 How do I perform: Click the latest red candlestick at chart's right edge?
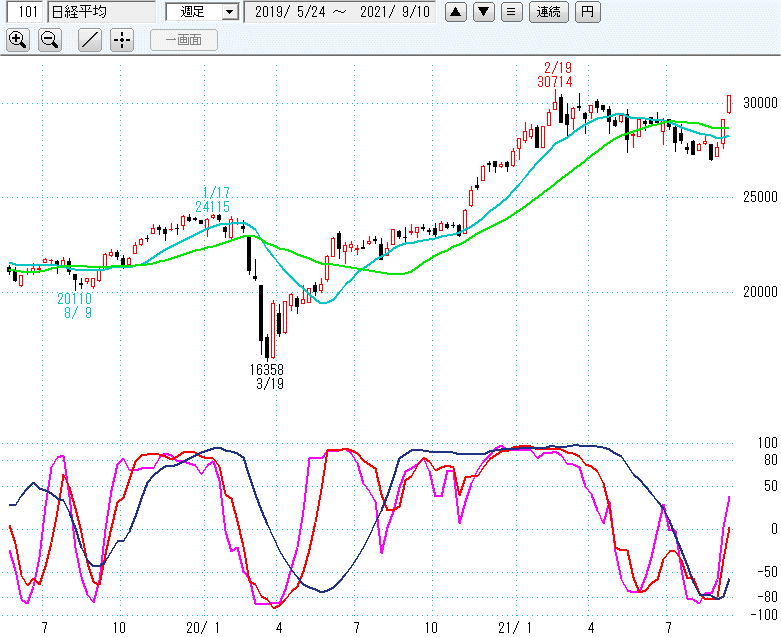(729, 103)
